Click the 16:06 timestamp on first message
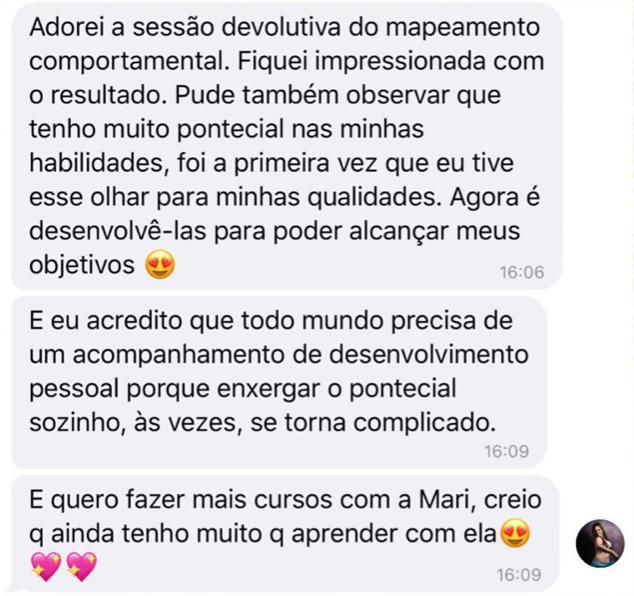Viewport: 634px width, 596px height. pyautogui.click(x=522, y=273)
